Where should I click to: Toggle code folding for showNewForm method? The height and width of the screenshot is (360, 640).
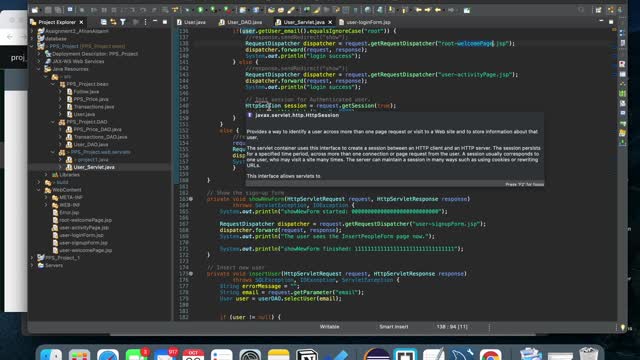point(191,199)
